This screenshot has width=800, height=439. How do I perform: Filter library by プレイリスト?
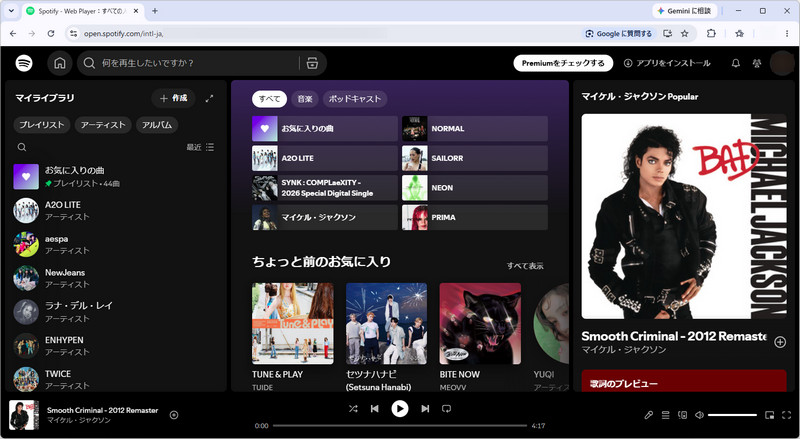42,125
